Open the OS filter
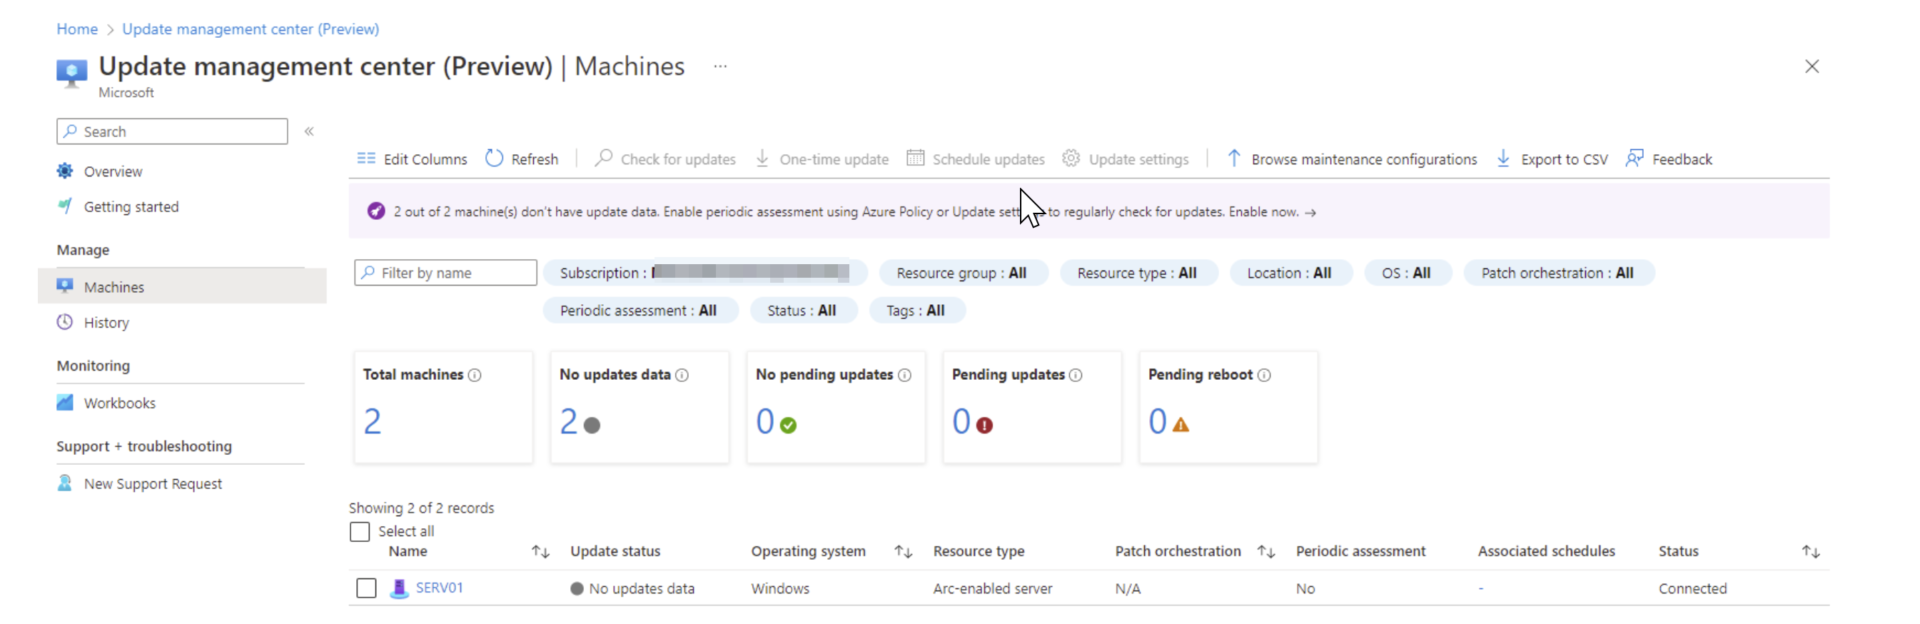Image resolution: width=1920 pixels, height=624 pixels. (1407, 273)
